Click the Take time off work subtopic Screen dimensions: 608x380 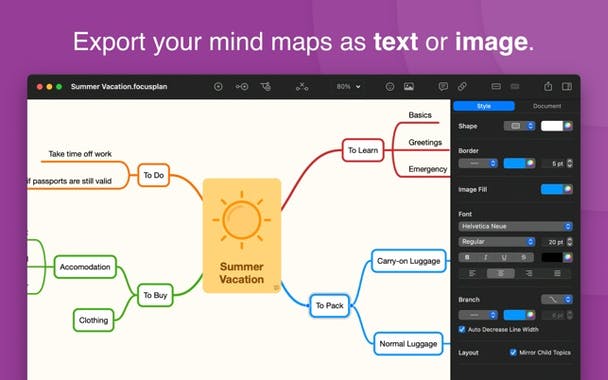click(80, 154)
